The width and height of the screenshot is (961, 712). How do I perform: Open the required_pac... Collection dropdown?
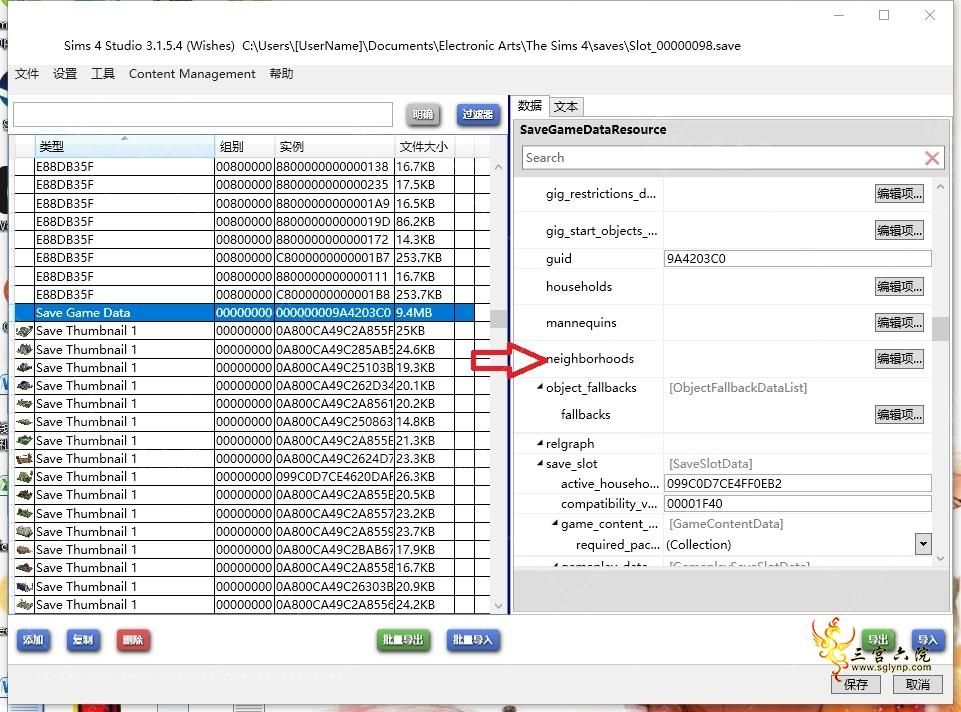click(x=923, y=544)
